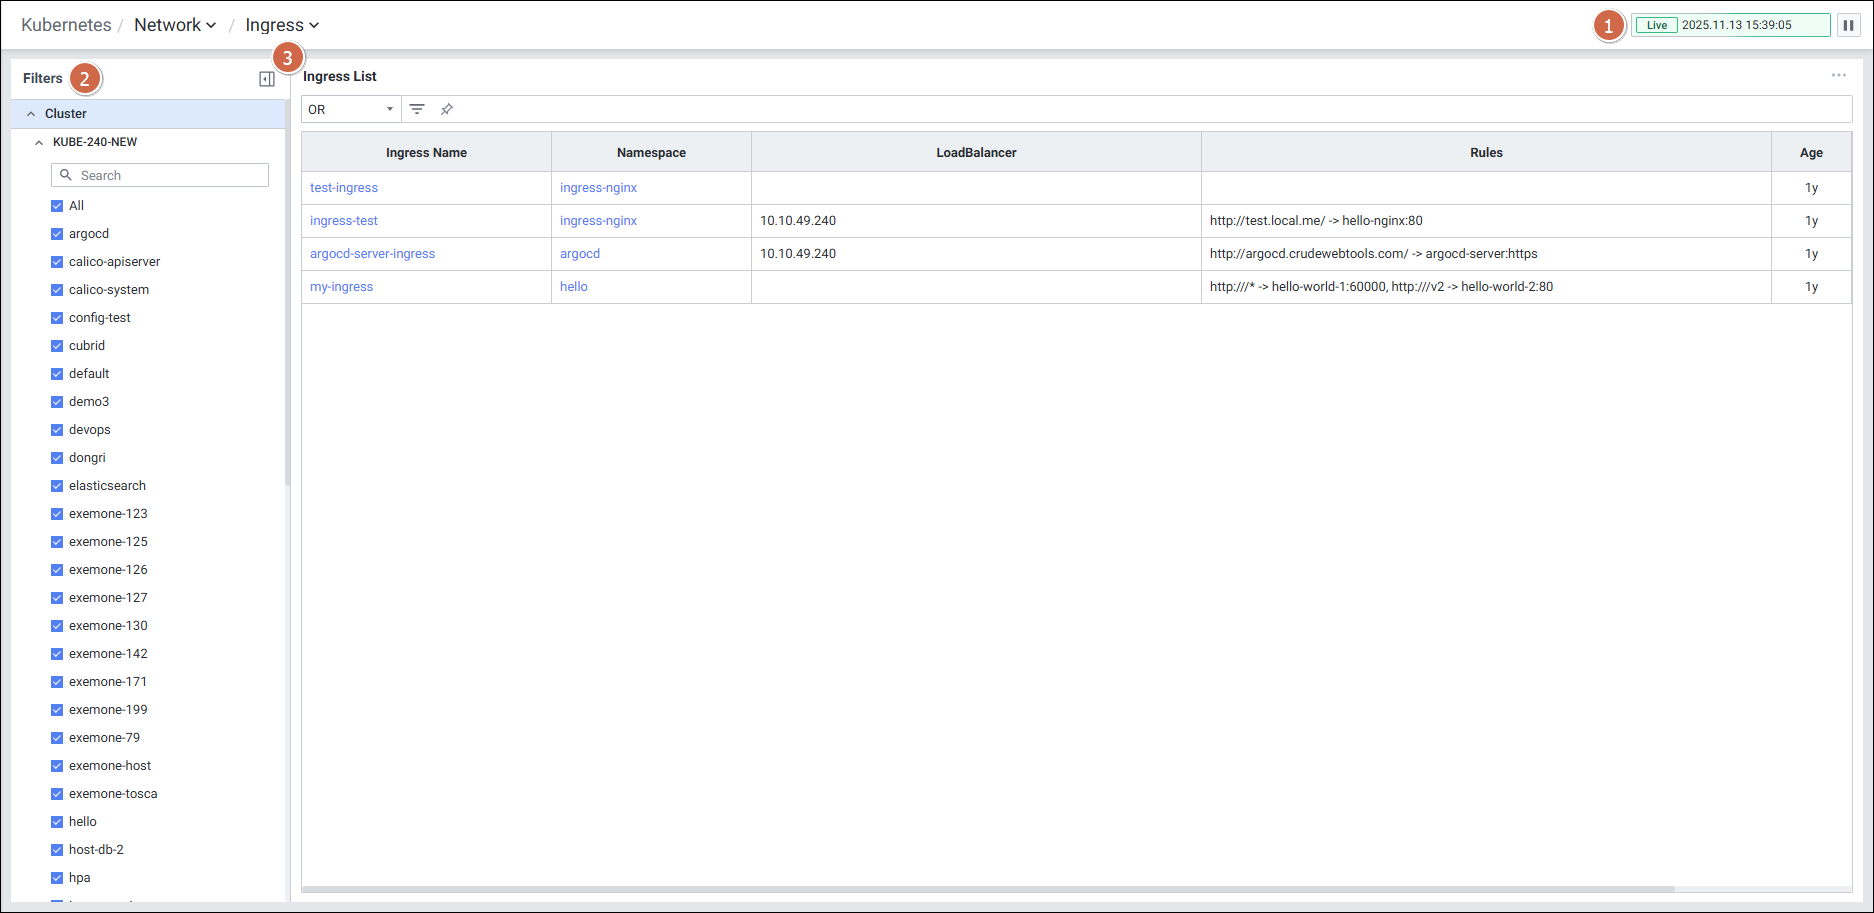This screenshot has width=1874, height=913.
Task: Toggle the elasticsearch namespace checkbox
Action: (x=57, y=486)
